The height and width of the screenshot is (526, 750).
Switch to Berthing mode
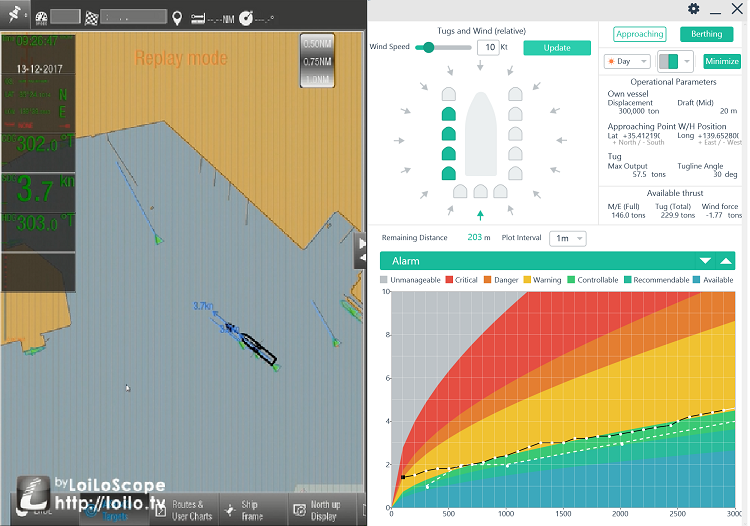[706, 34]
